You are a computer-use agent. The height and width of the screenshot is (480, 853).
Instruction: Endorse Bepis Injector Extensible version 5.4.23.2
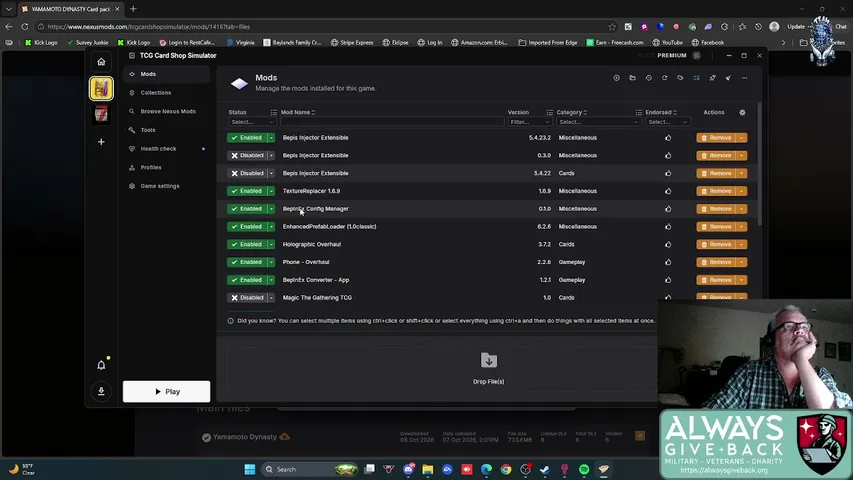coord(668,138)
